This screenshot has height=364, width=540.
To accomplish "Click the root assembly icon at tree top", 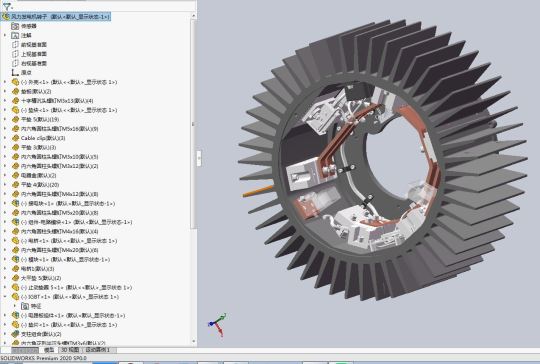I will [6, 16].
